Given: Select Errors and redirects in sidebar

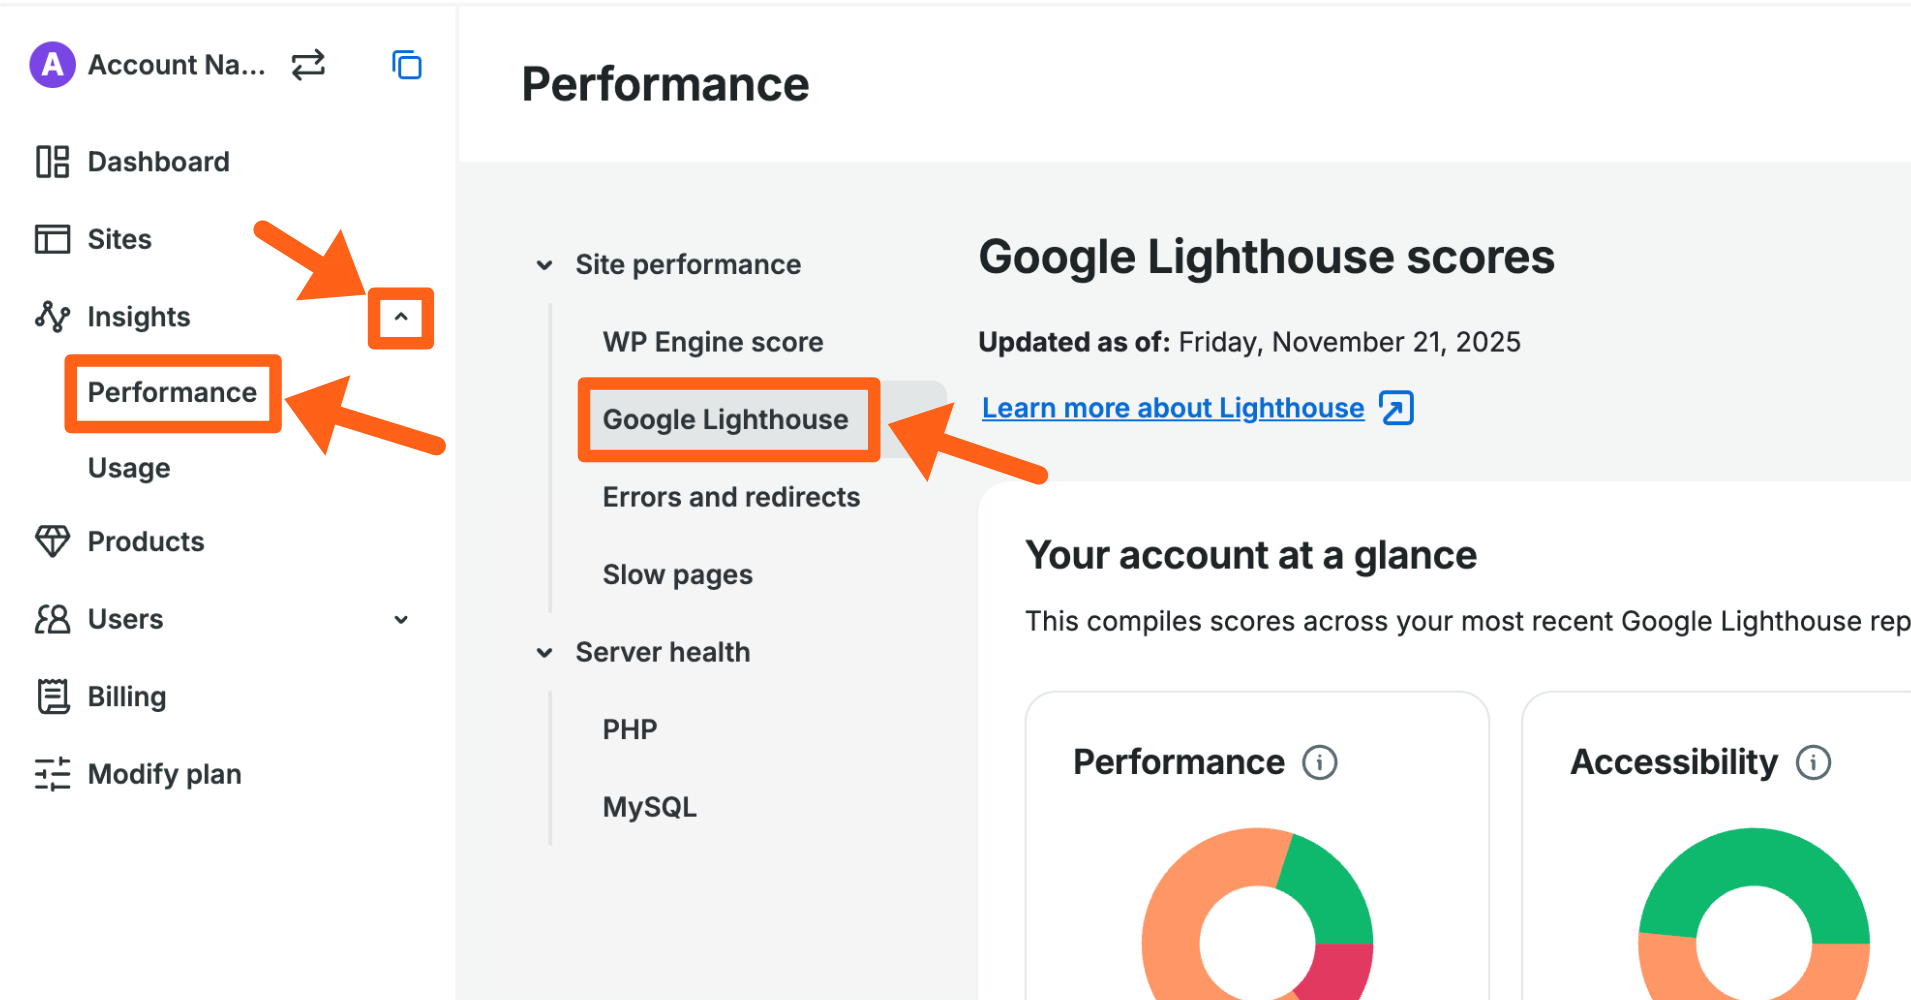Looking at the screenshot, I should [x=731, y=497].
